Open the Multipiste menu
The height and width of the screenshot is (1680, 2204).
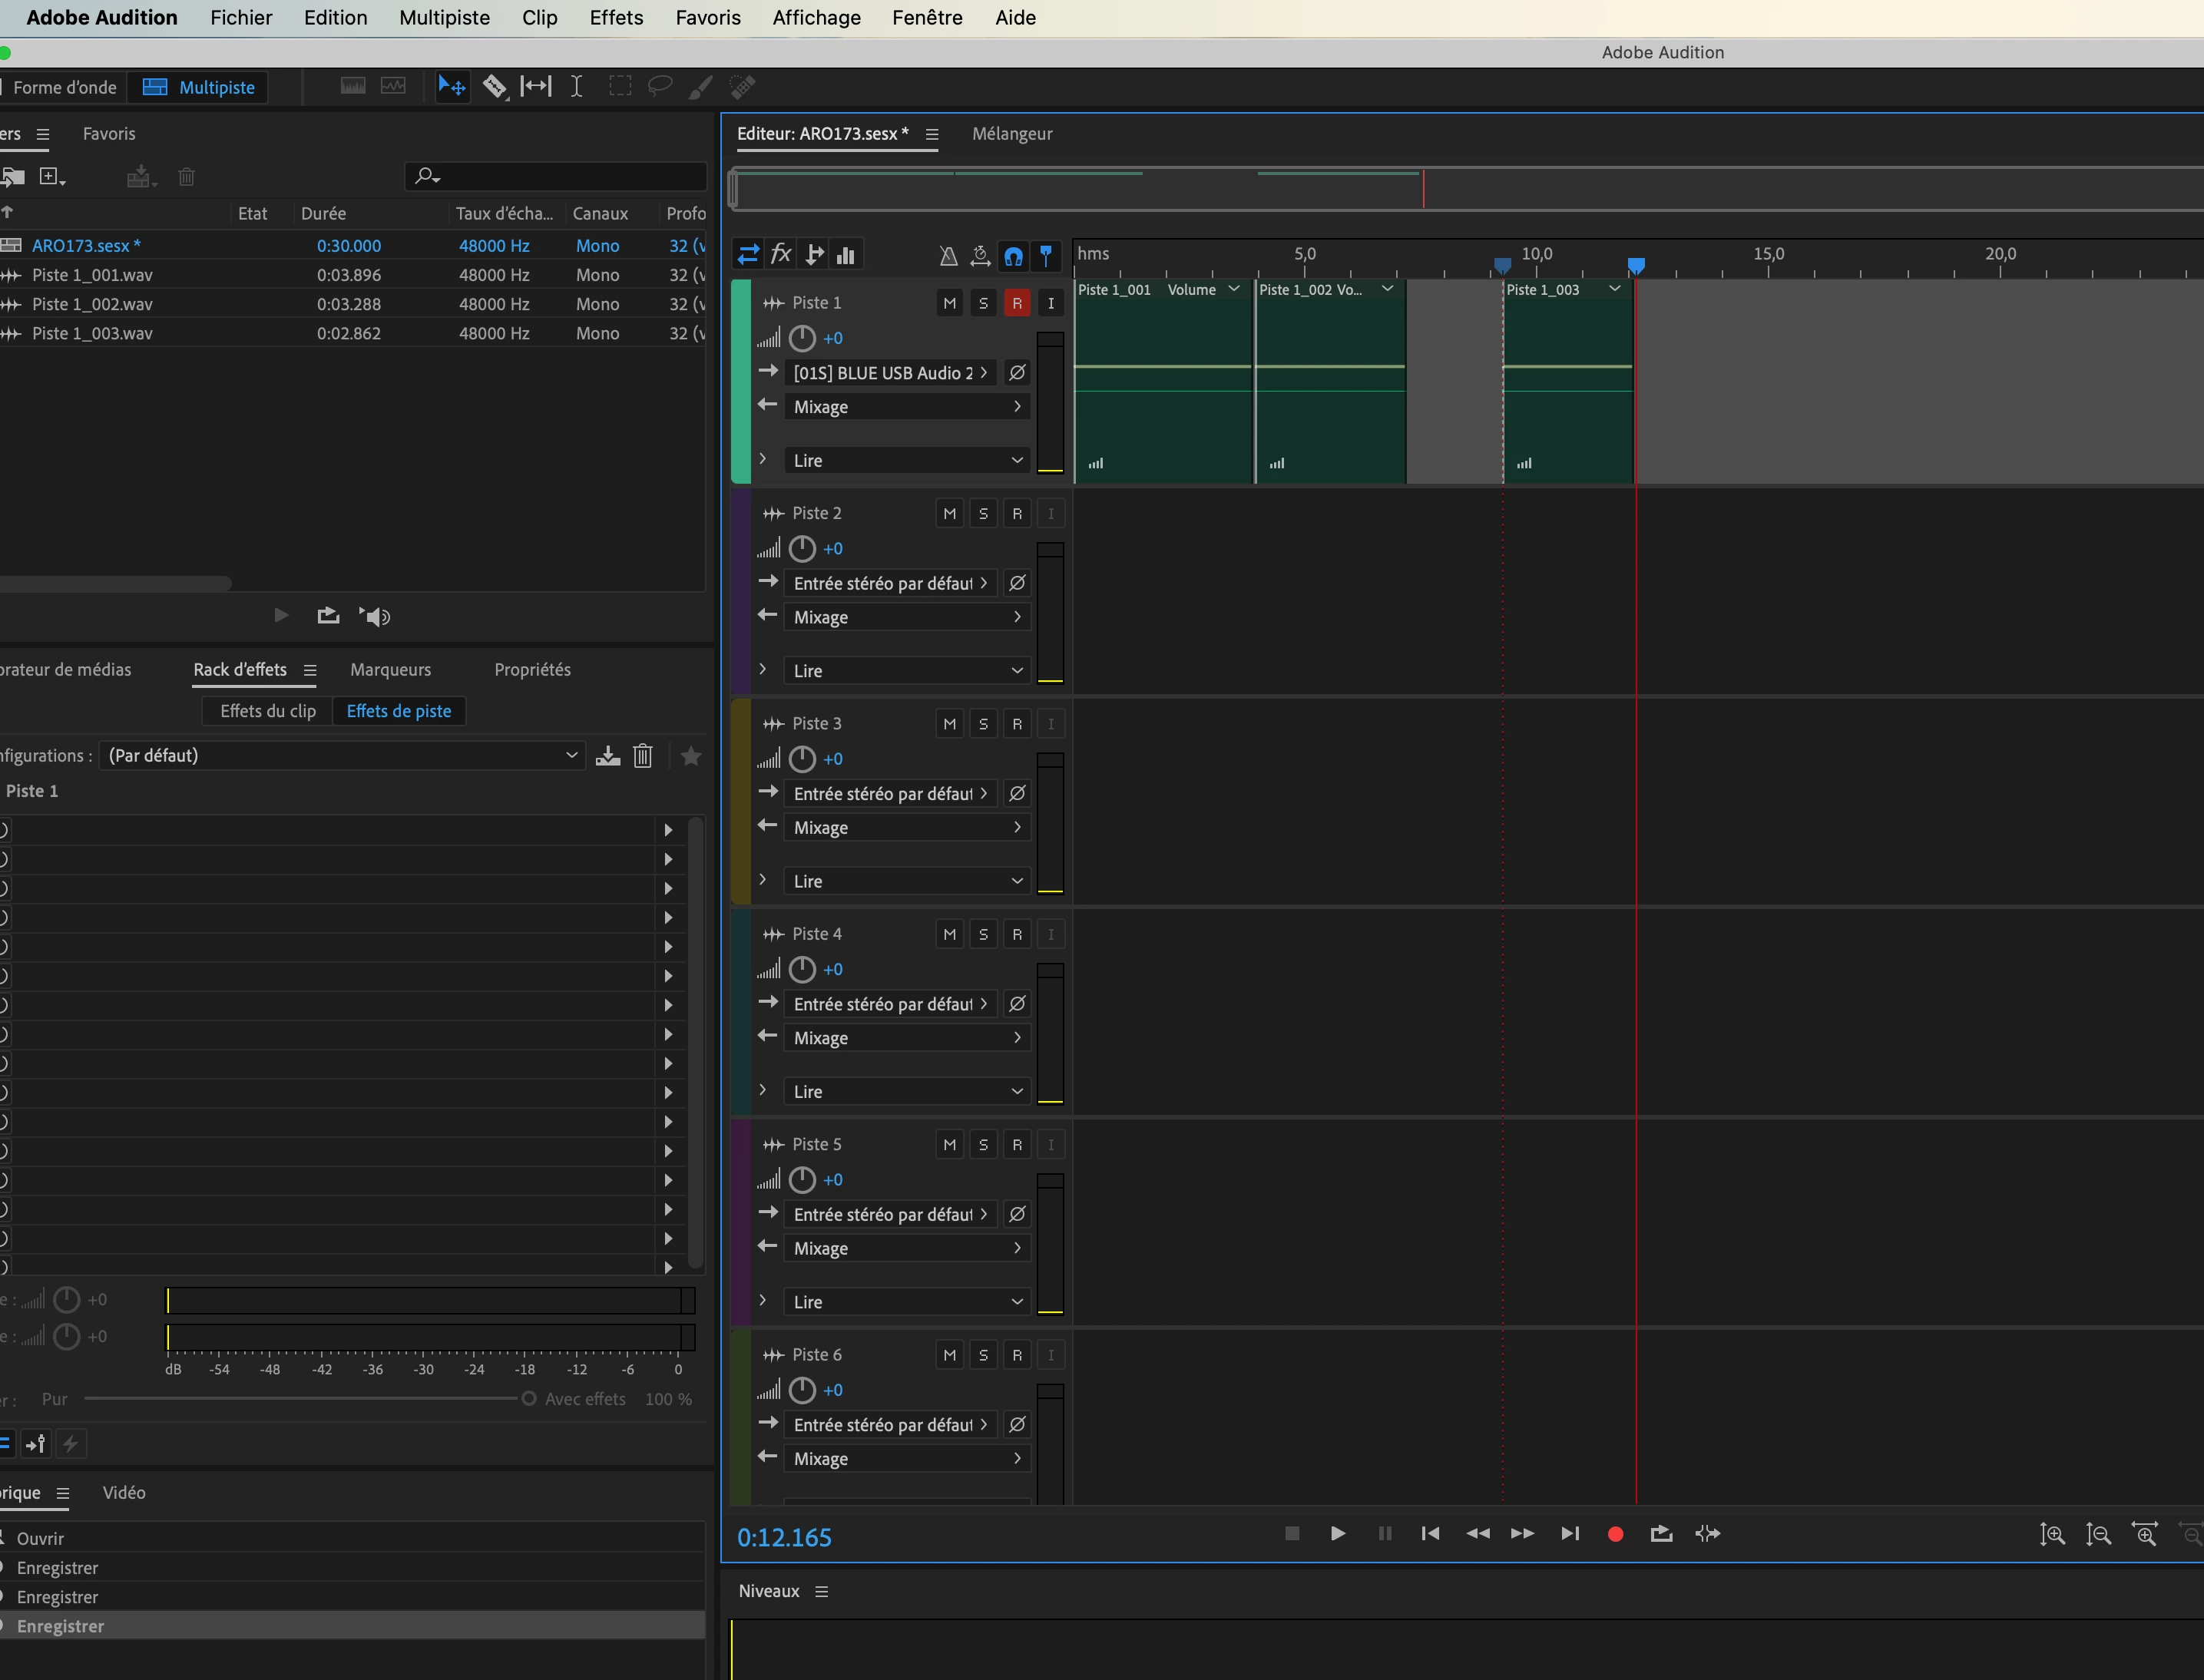(x=444, y=18)
